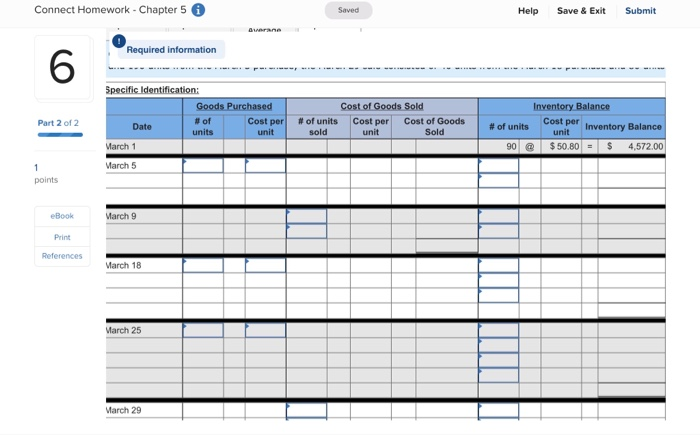Click March 5 first inventory units field

498,165
